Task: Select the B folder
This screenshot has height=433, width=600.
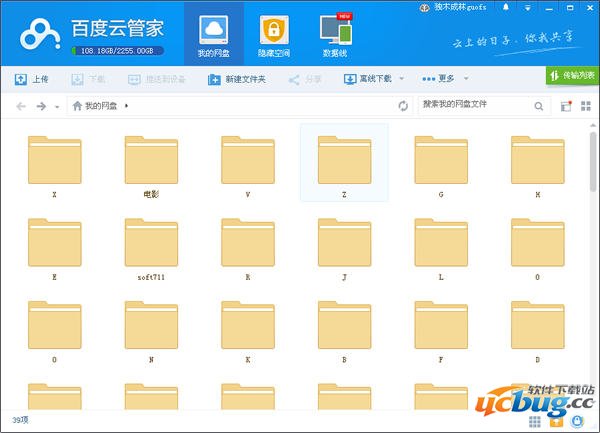Action: coord(344,332)
